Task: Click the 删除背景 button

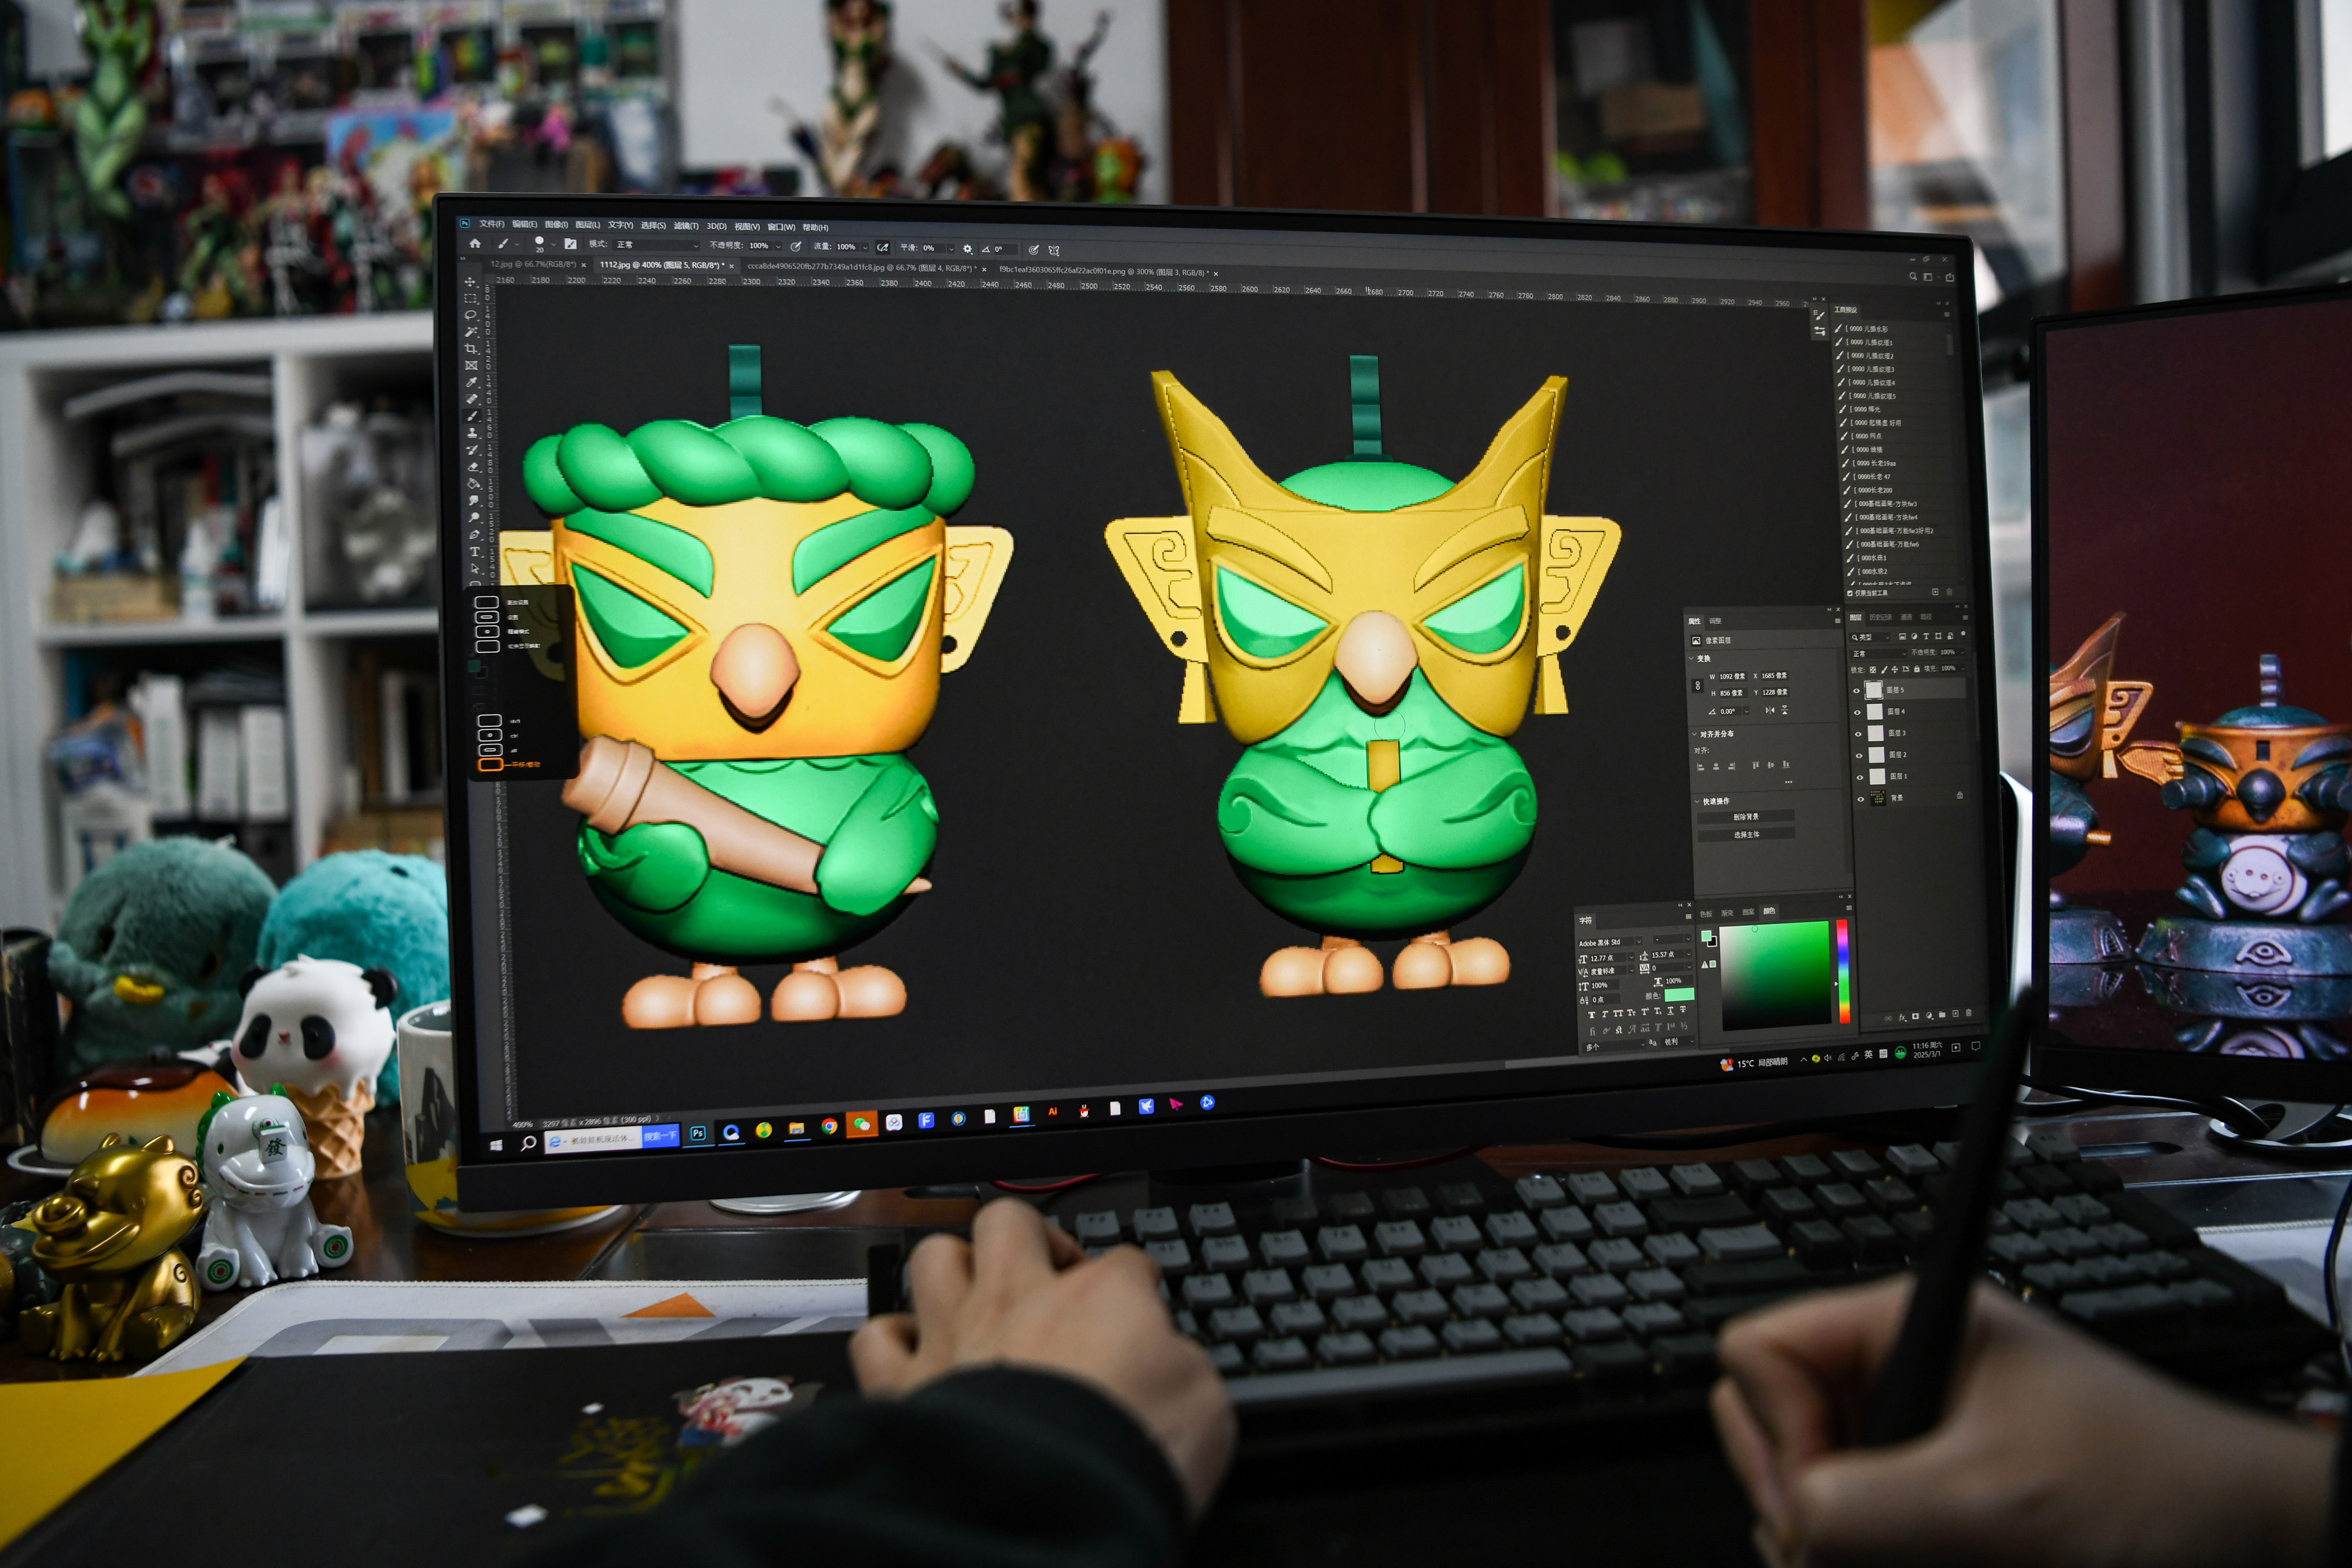Action: coord(1746,817)
